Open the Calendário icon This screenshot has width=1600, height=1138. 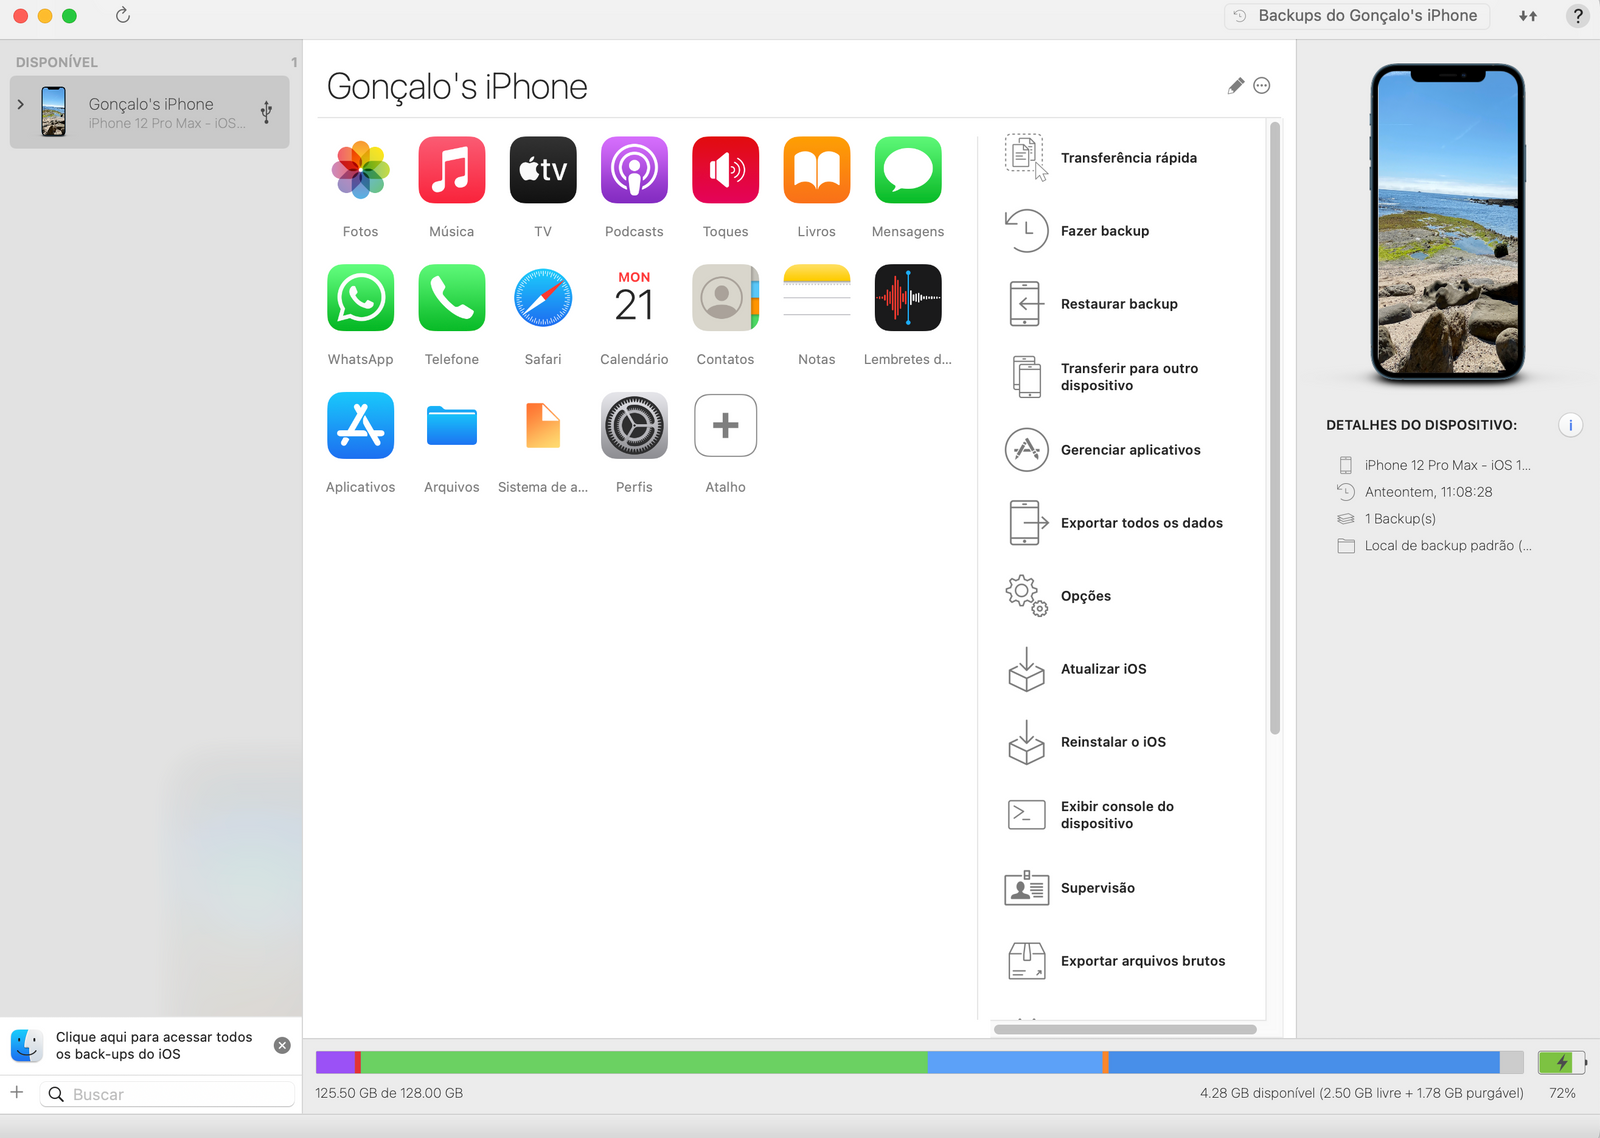(x=634, y=298)
